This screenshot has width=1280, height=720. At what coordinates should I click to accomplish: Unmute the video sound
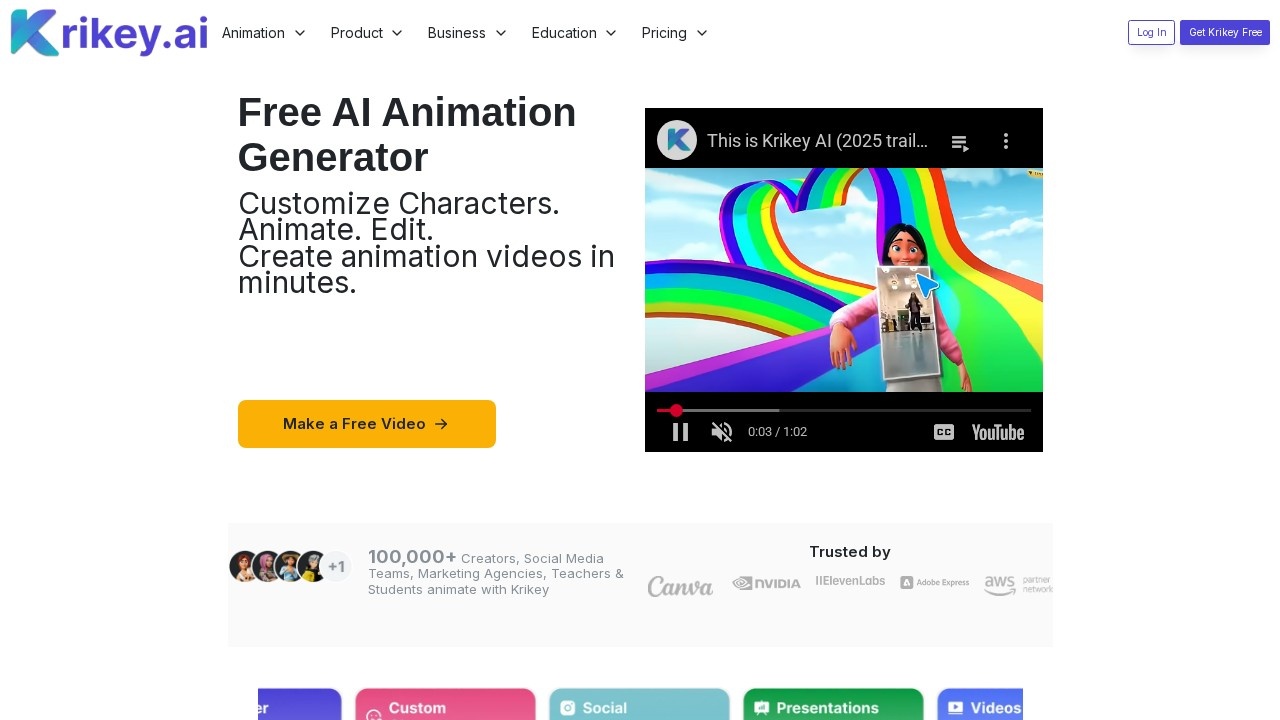click(x=721, y=432)
